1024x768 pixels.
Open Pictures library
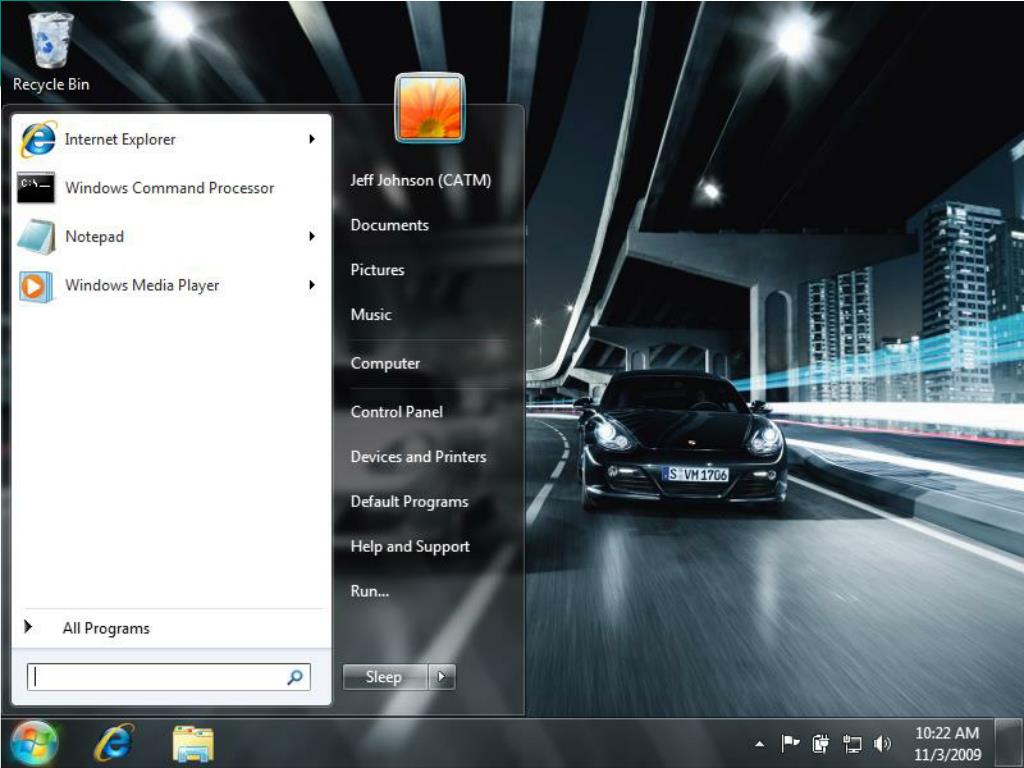point(377,270)
